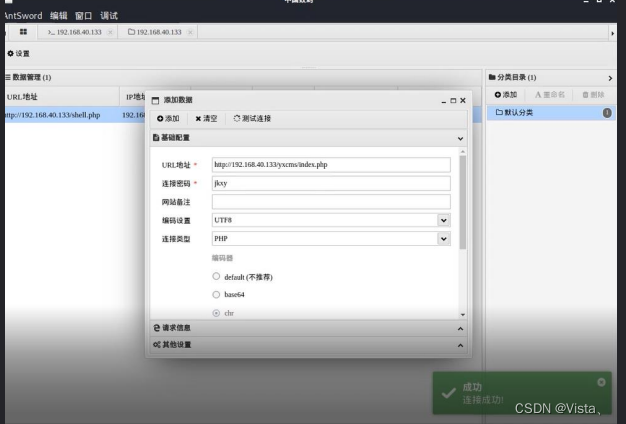Viewport: 626px width, 424px height.
Task: Select the default (不推荐) encoder radio
Action: 216,276
